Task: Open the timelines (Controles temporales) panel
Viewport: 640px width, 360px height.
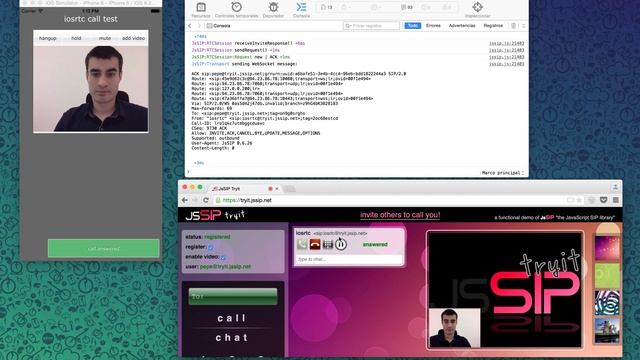Action: (x=236, y=10)
